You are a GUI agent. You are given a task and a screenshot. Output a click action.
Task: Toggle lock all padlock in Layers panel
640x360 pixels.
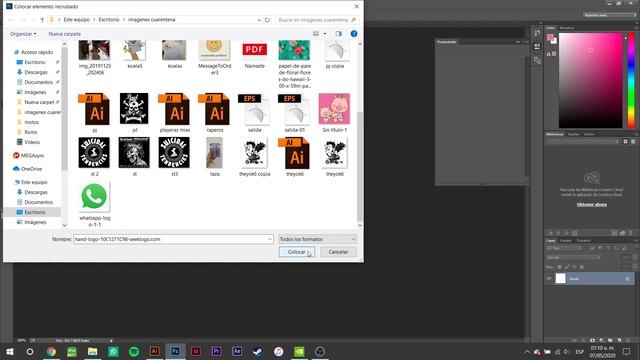pyautogui.click(x=582, y=267)
